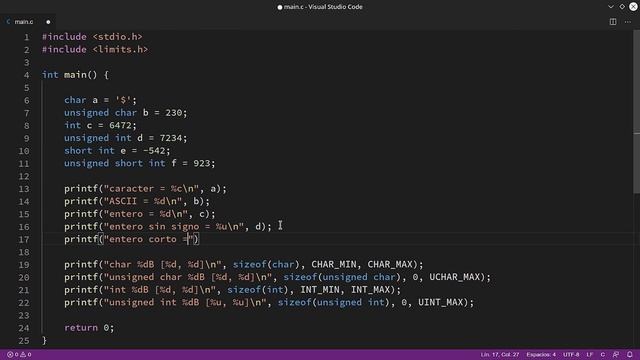Click the unsaved dot on main.c tab
This screenshot has width=640, height=360.
tap(48, 22)
